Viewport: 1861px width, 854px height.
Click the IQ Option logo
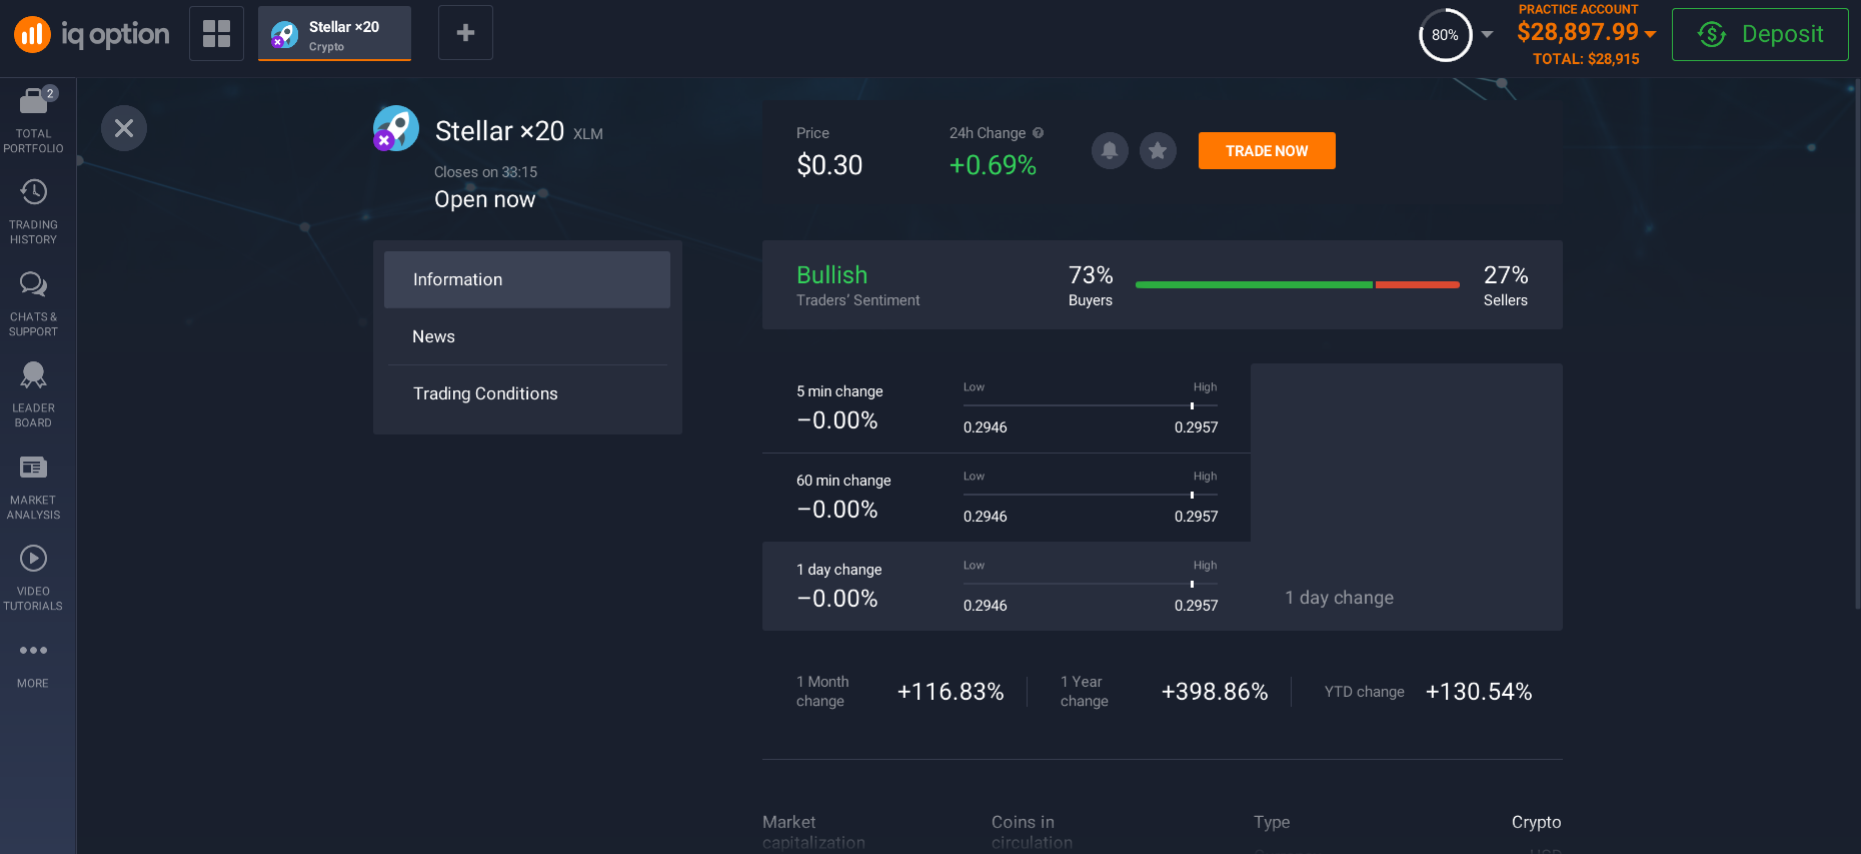click(91, 34)
